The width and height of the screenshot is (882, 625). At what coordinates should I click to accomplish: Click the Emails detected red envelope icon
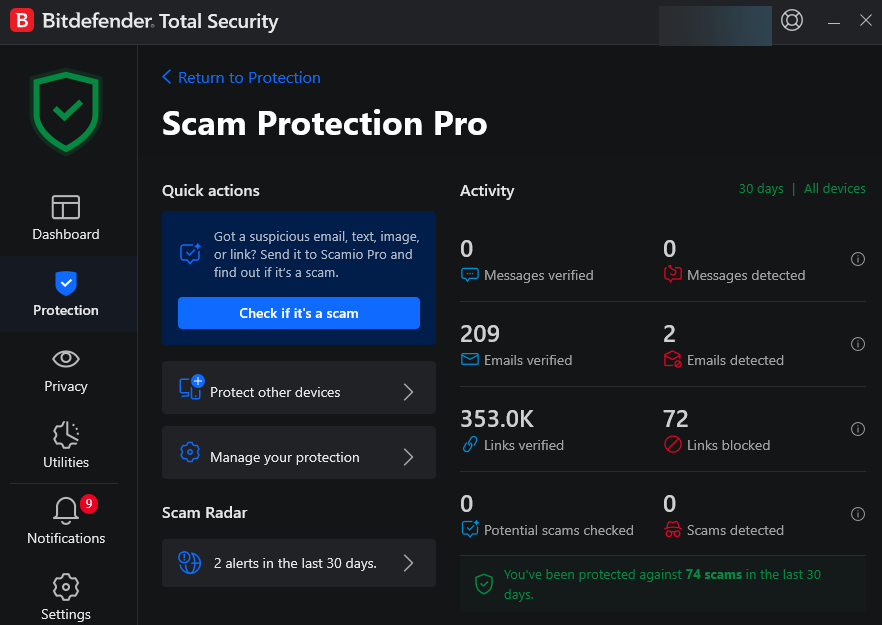tap(673, 359)
